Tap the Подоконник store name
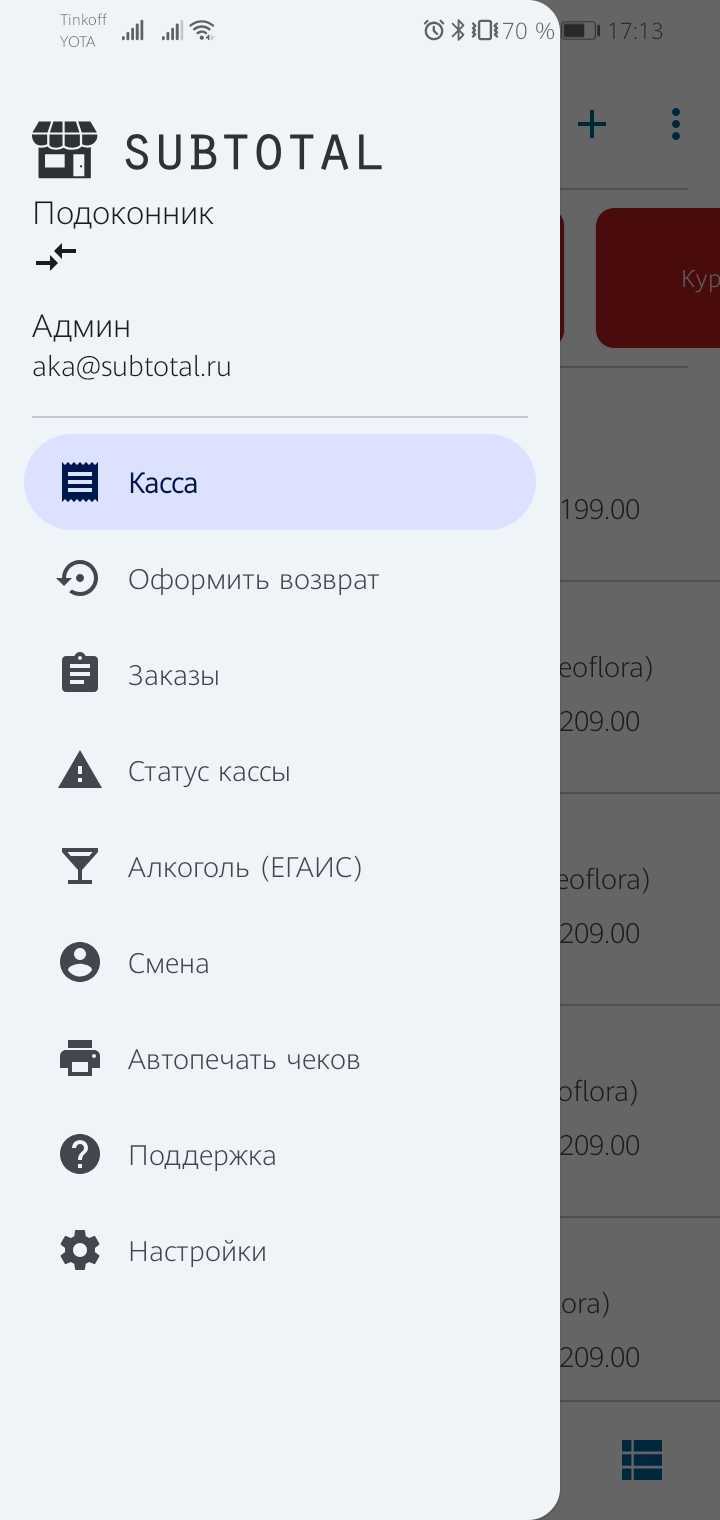The width and height of the screenshot is (720, 1520). [123, 213]
